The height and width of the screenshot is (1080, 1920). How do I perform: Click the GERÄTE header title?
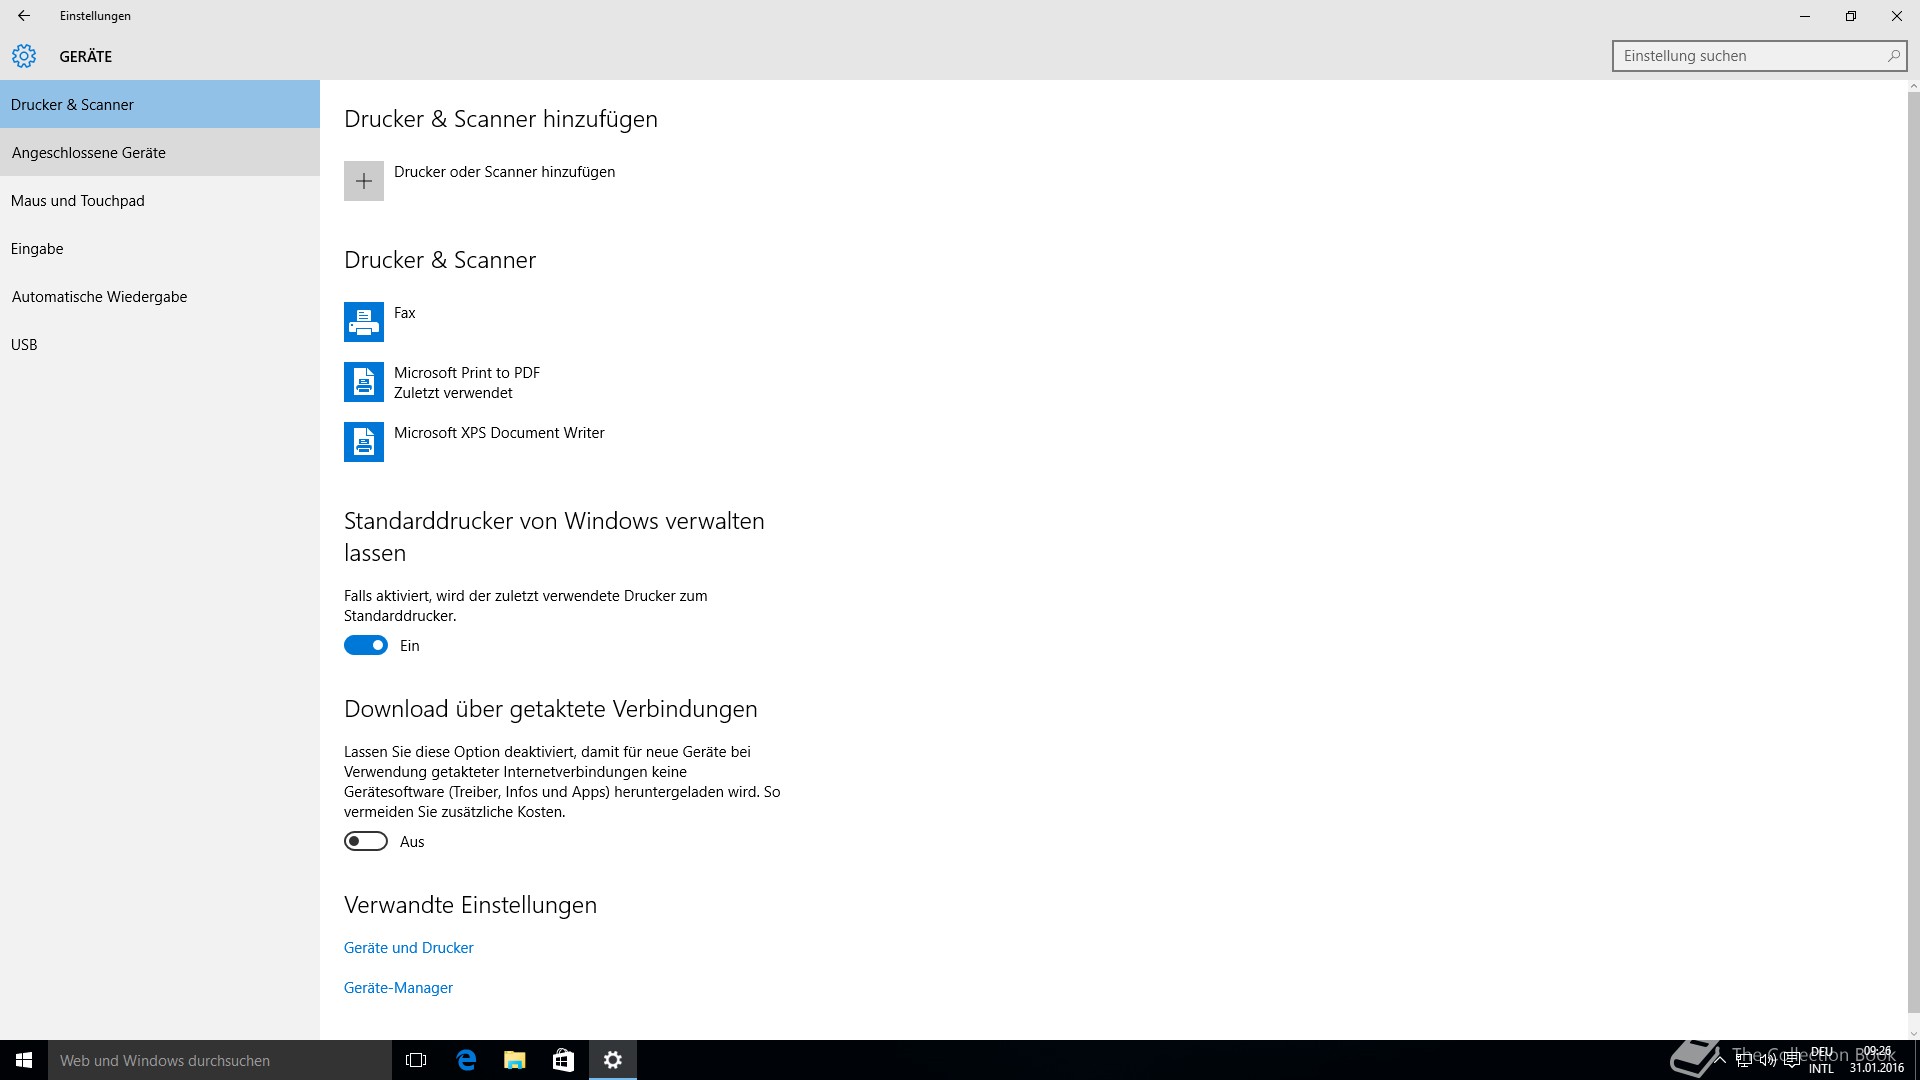85,56
